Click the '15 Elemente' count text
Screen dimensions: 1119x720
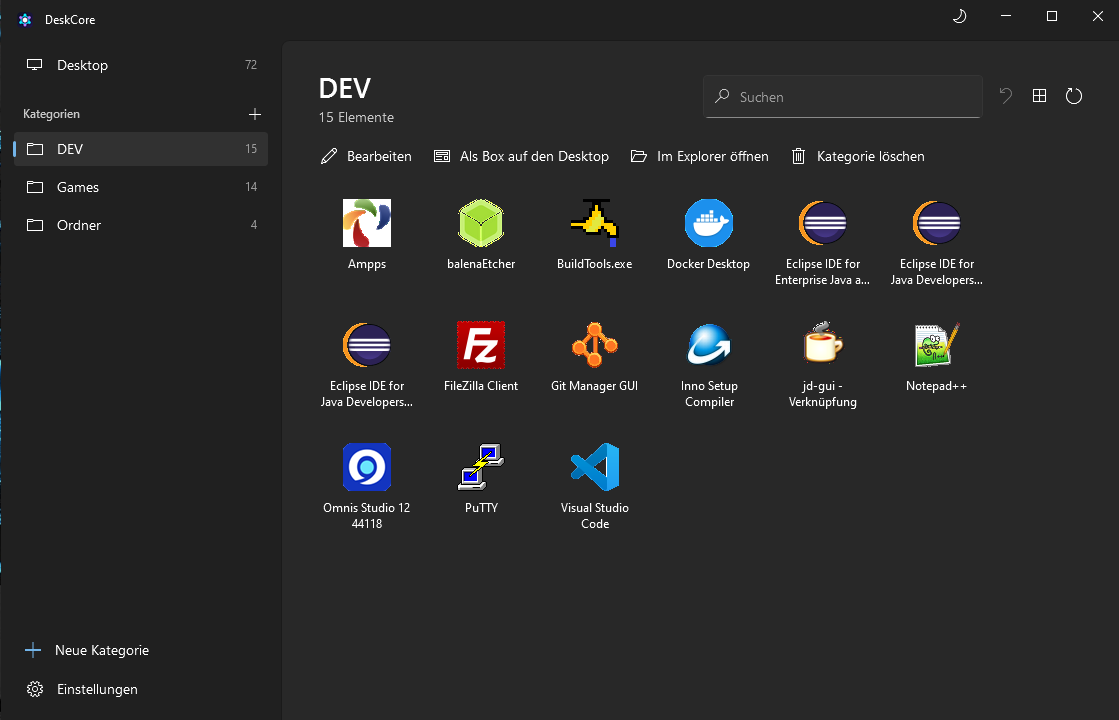pos(356,117)
